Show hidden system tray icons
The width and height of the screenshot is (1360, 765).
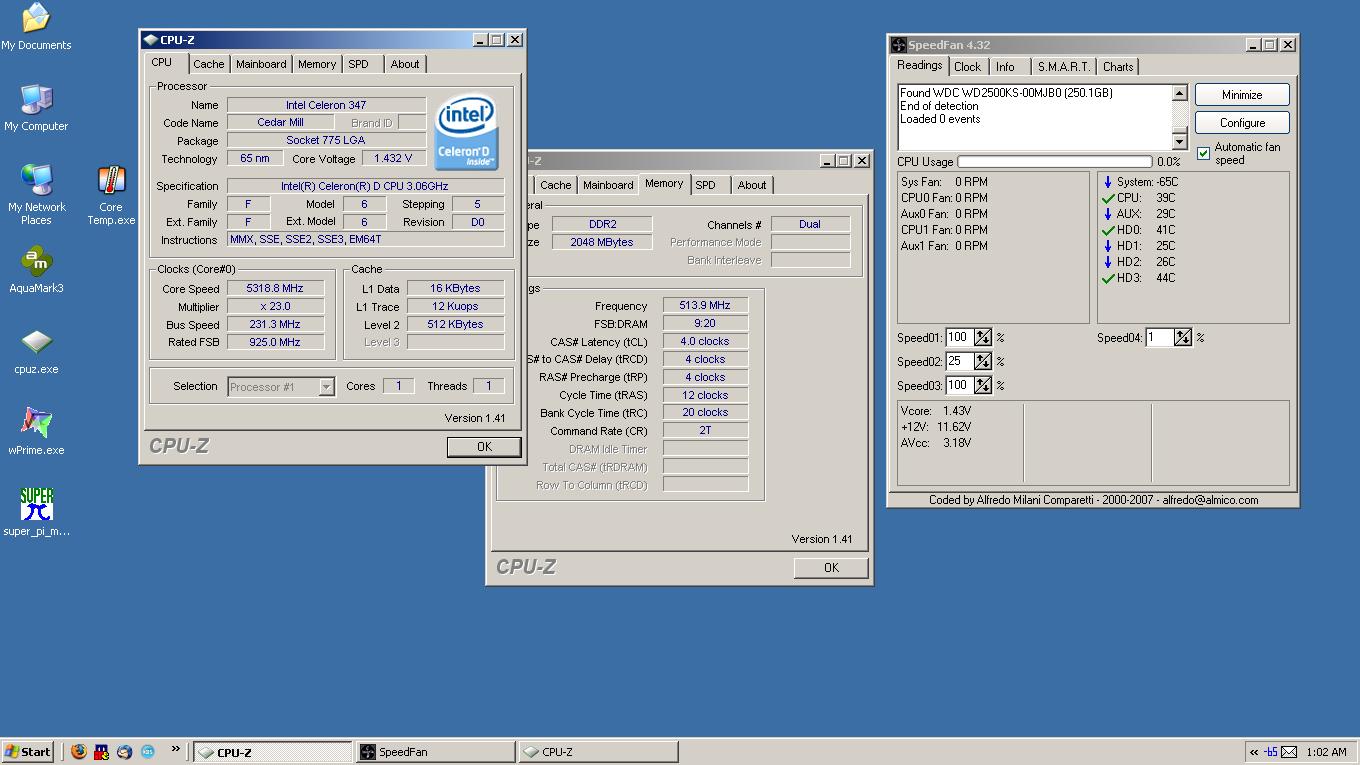[1254, 752]
